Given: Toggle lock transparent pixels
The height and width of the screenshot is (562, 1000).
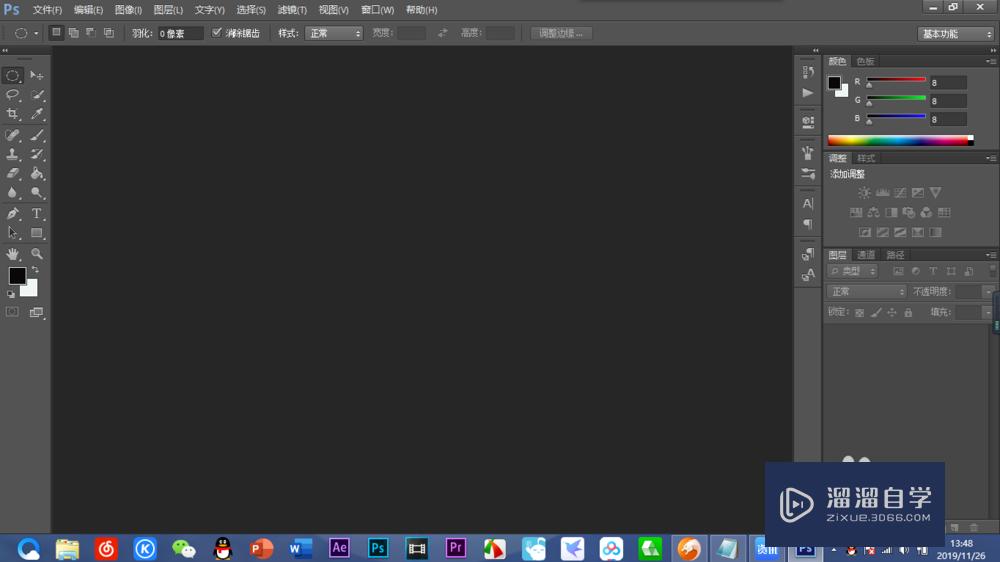Looking at the screenshot, I should tap(860, 313).
